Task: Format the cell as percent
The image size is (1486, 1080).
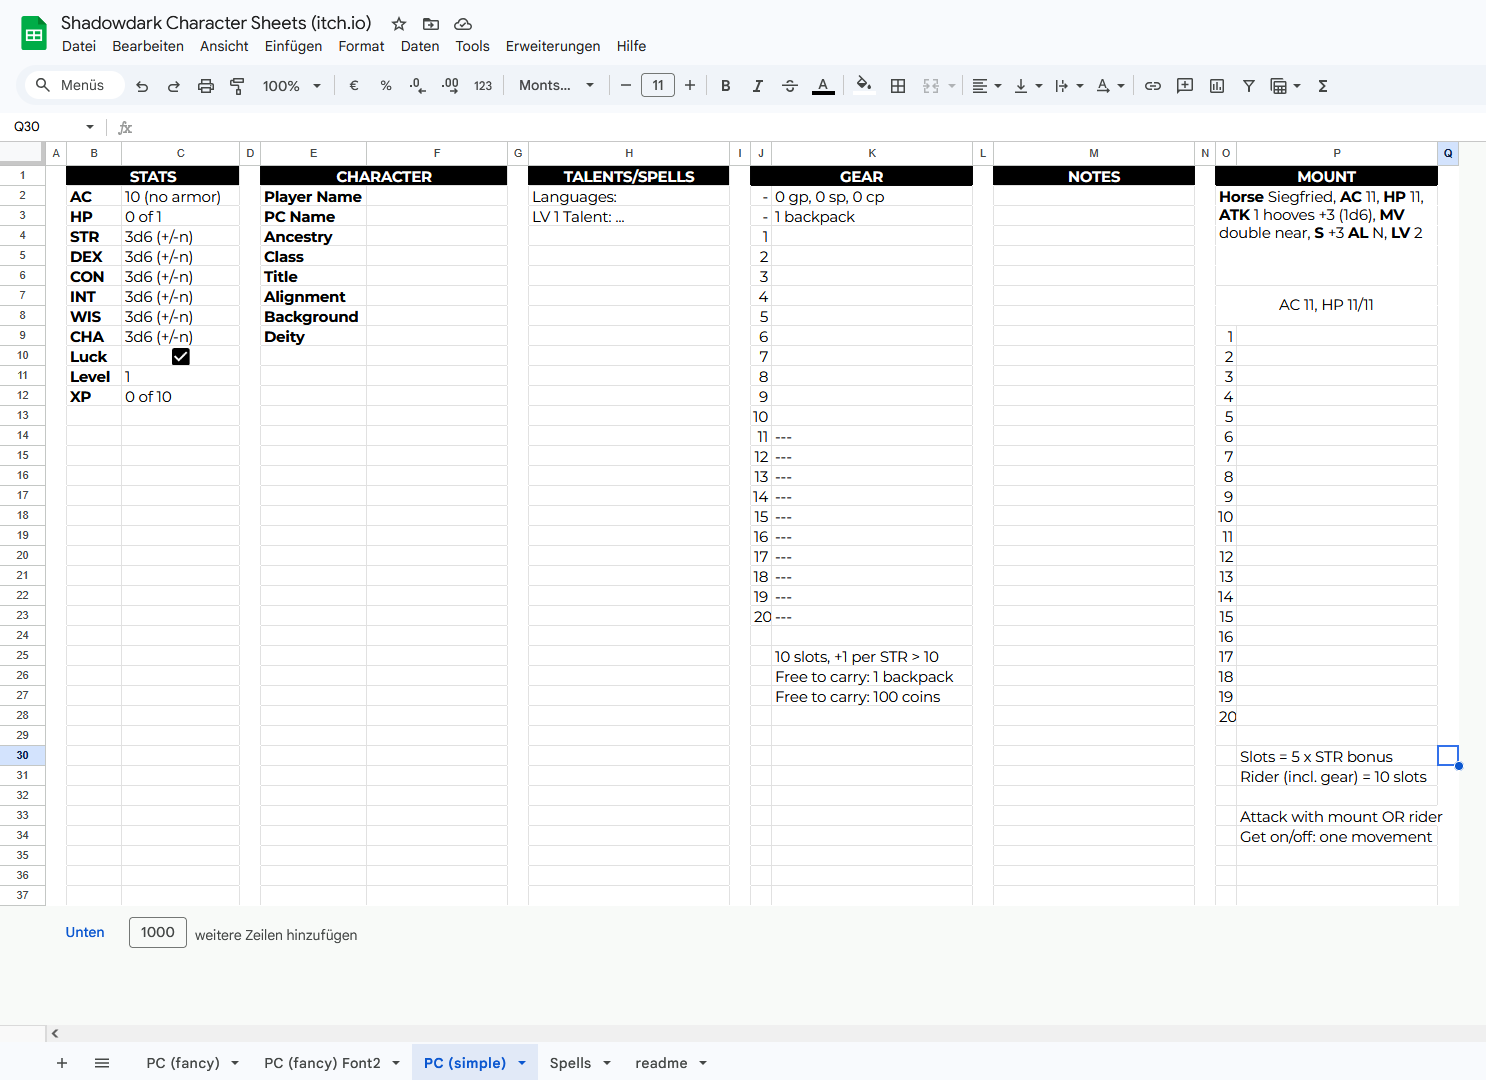Action: tap(386, 86)
